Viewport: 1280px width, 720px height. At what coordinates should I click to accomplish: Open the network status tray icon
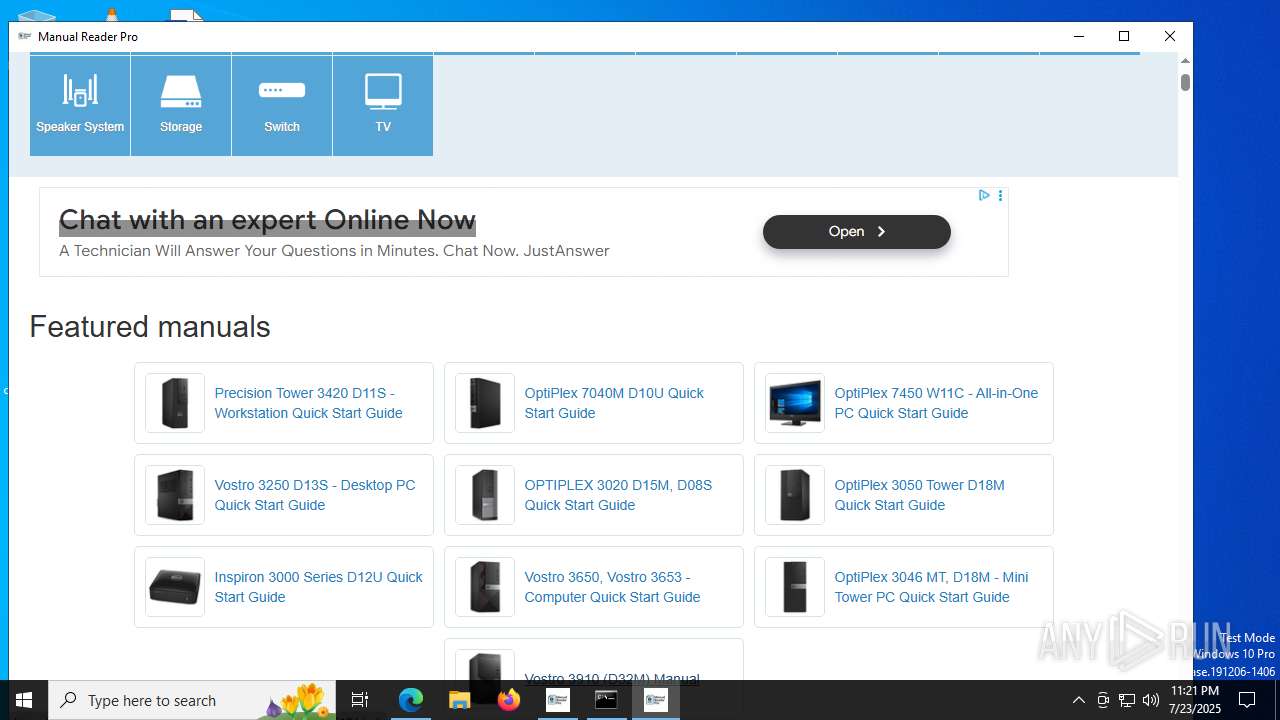click(1127, 700)
